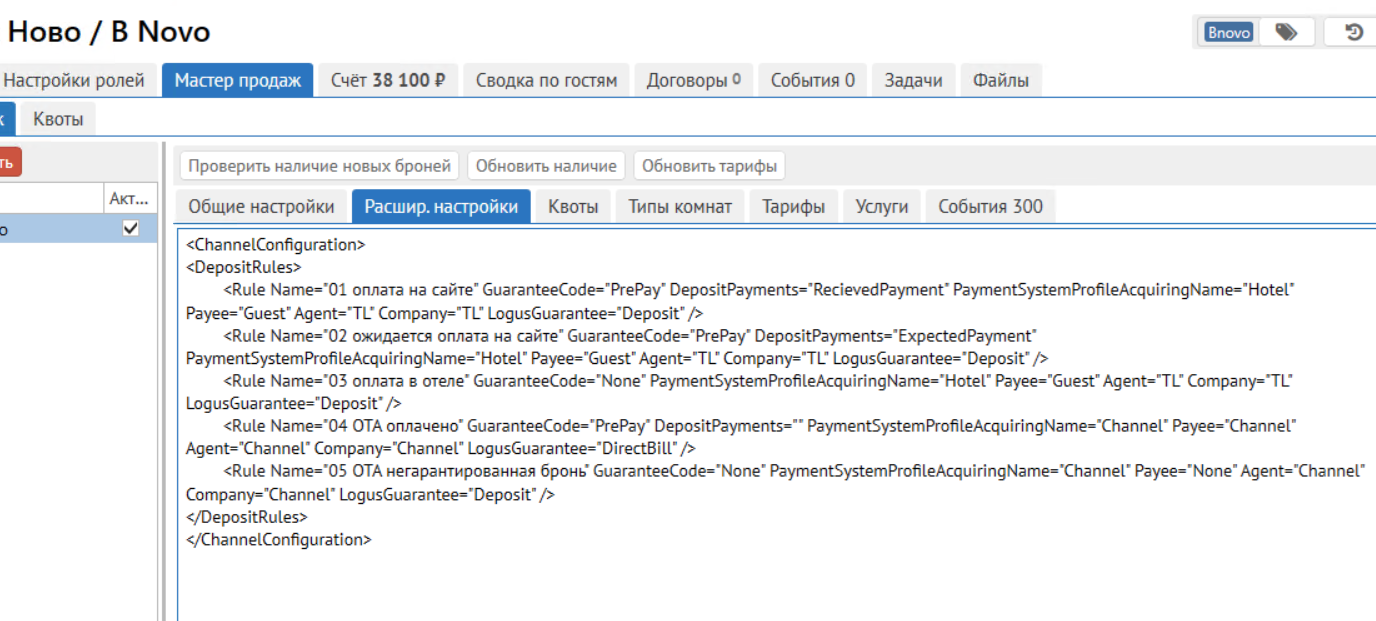Image resolution: width=1376 pixels, height=621 pixels.
Task: Click the Обновить тарифы button
Action: (x=709, y=165)
